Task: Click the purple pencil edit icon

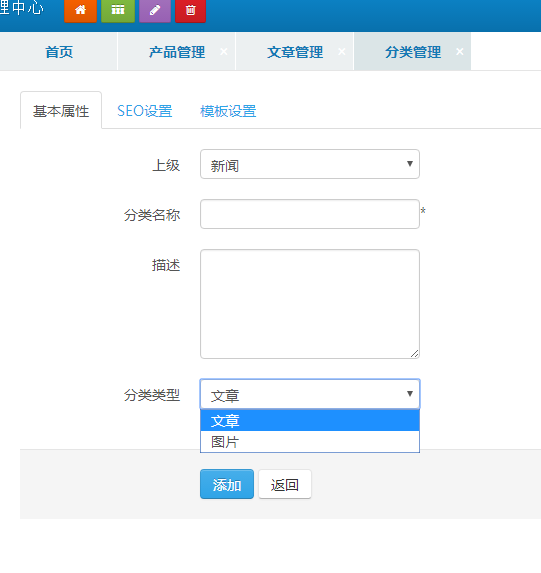Action: [x=155, y=10]
